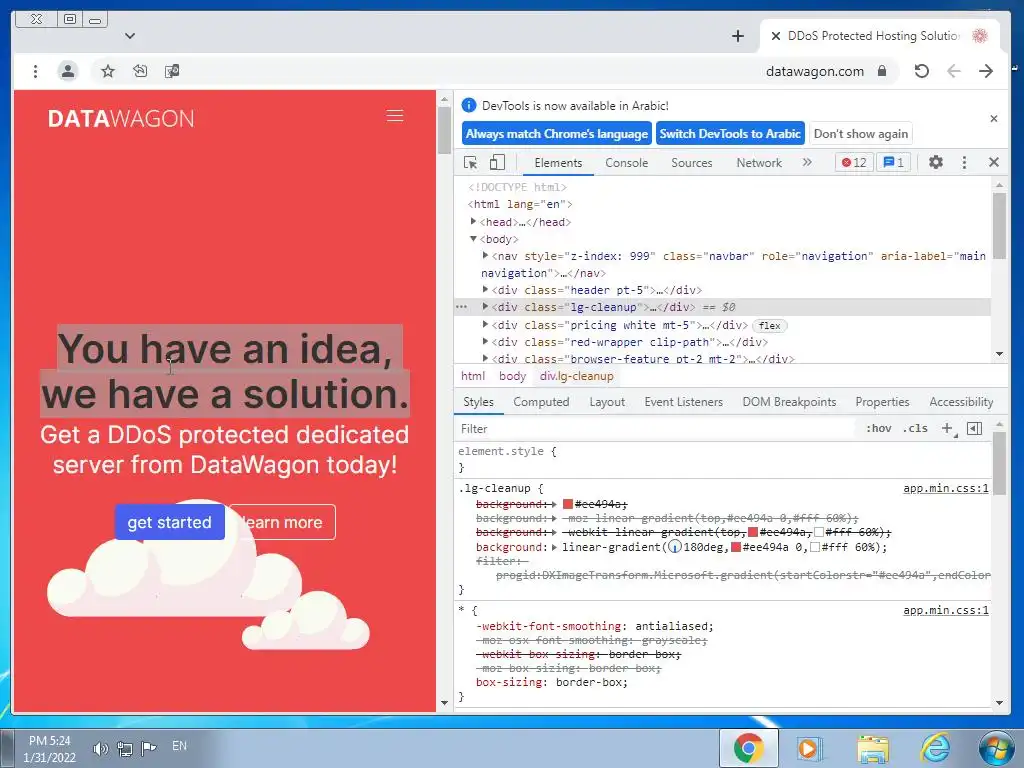Open the Properties tab
1024x768 pixels.
coord(882,402)
